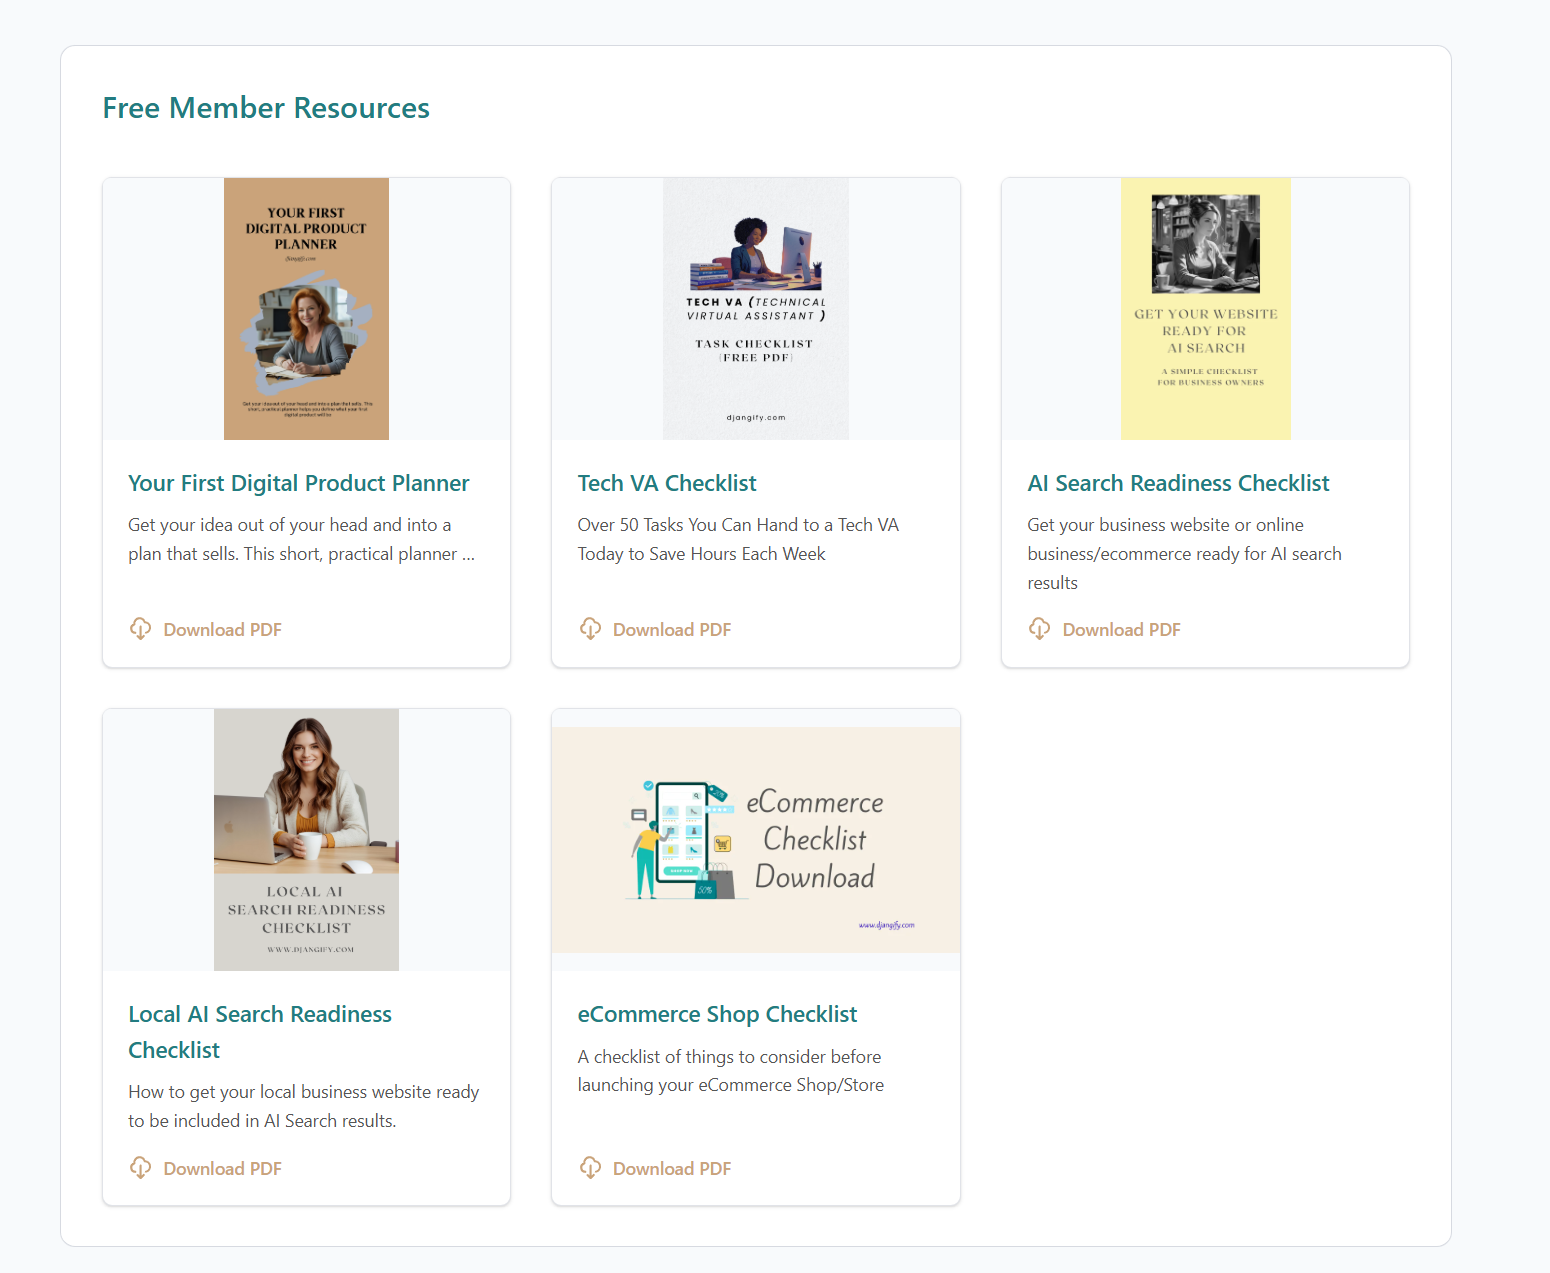
Task: Click the download icon on Your First Digital Product Planner
Action: [x=141, y=628]
